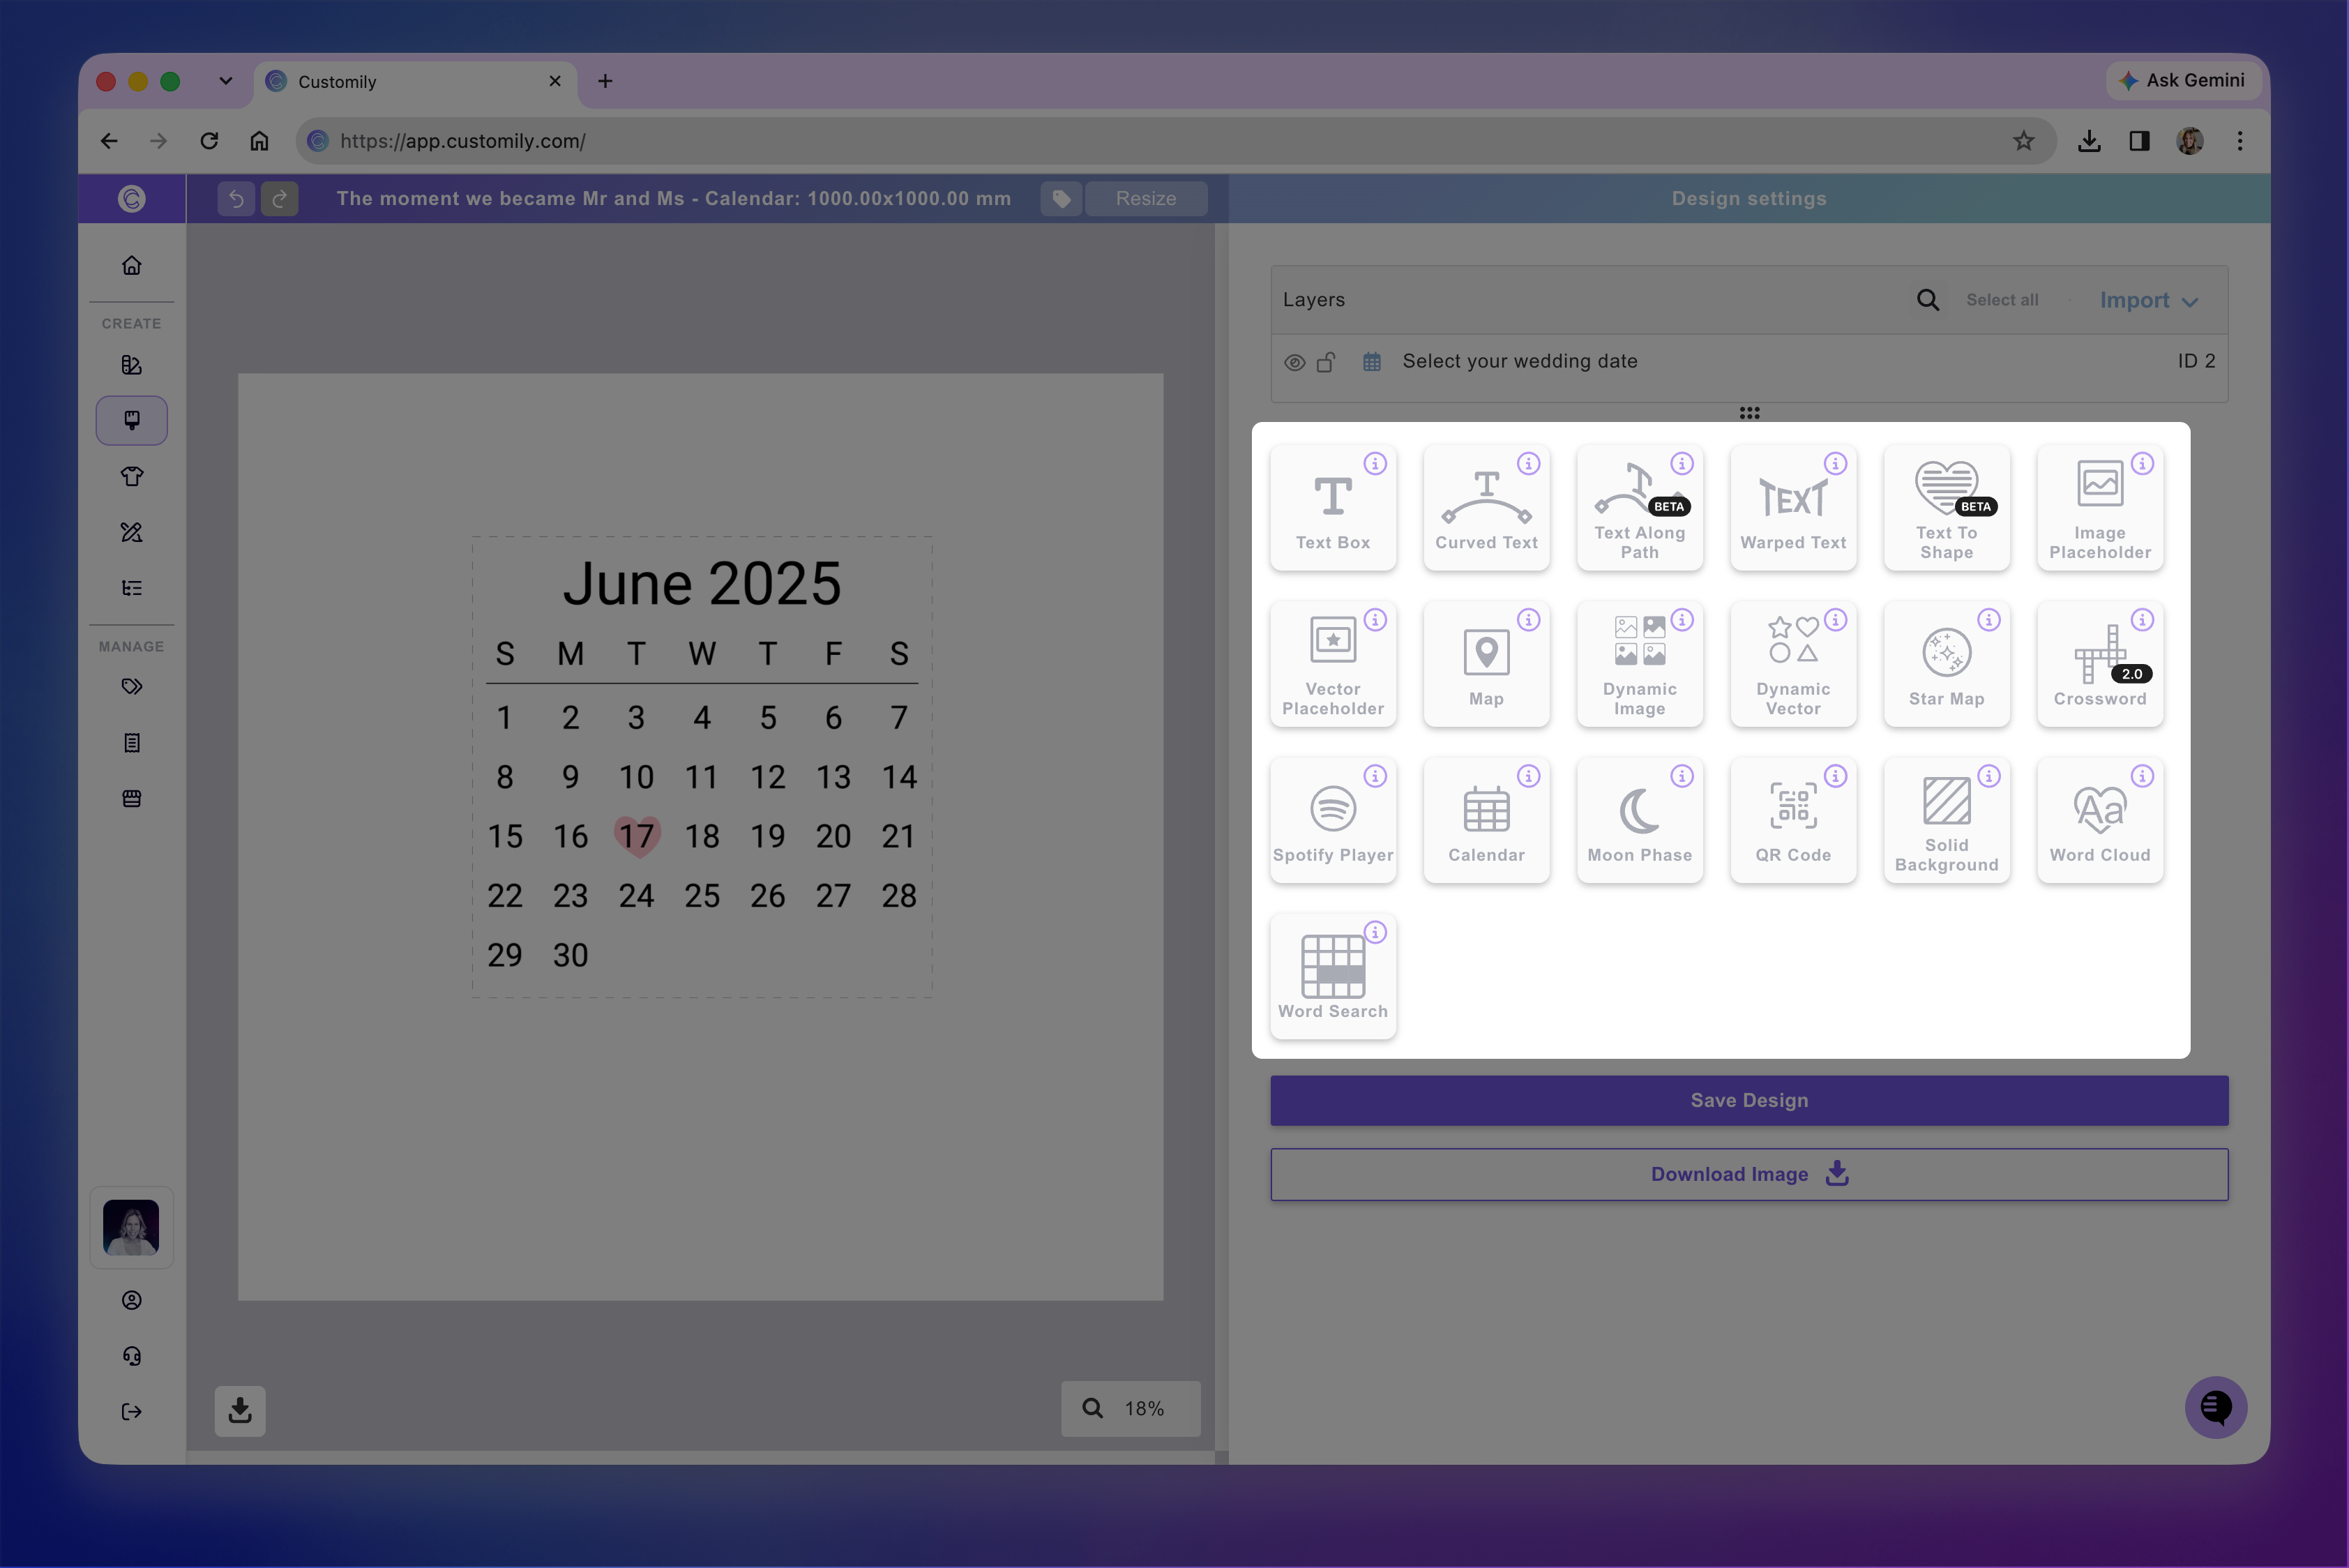This screenshot has height=1568, width=2349.
Task: Click Save Design button
Action: coord(1749,1100)
